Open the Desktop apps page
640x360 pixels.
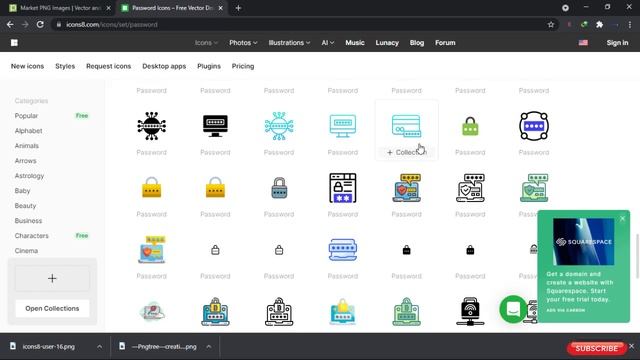pos(164,66)
